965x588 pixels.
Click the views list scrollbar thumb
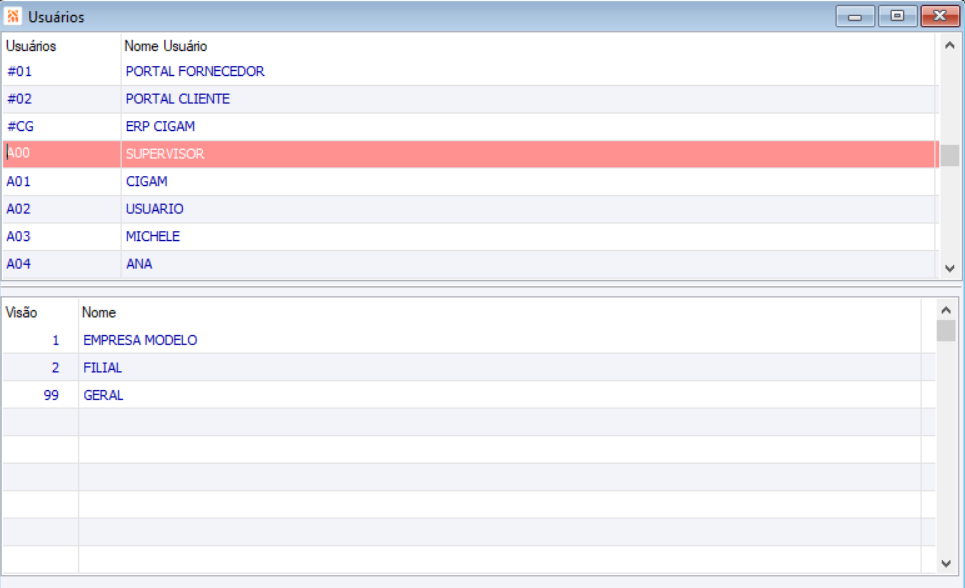pos(946,331)
